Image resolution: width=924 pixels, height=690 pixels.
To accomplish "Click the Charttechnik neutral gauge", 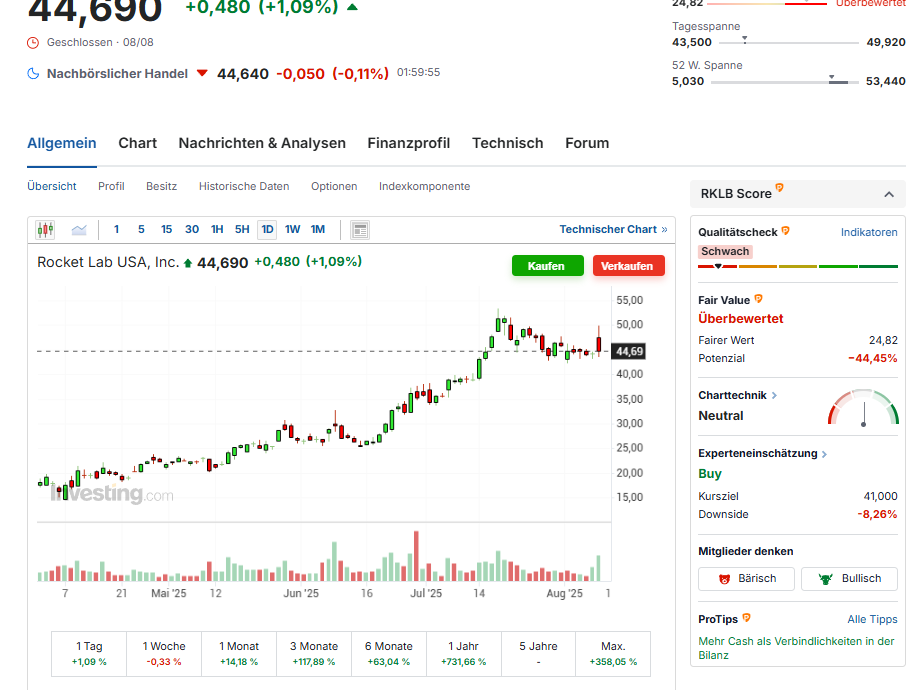I will (x=863, y=409).
